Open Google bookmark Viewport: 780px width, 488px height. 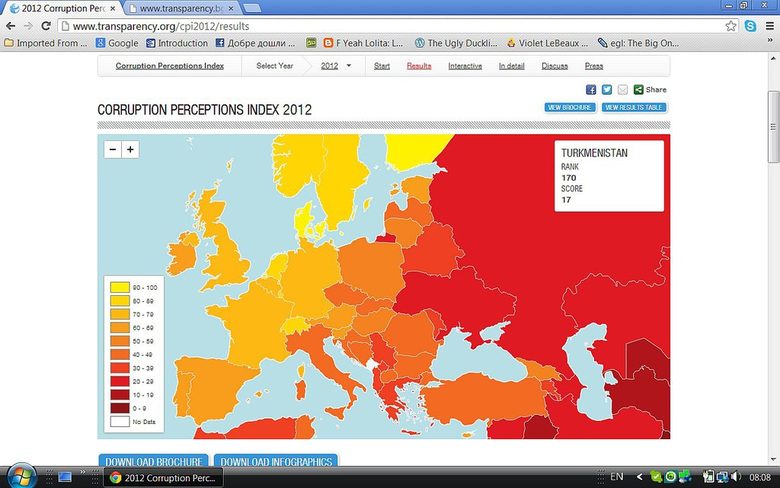pyautogui.click(x=117, y=43)
